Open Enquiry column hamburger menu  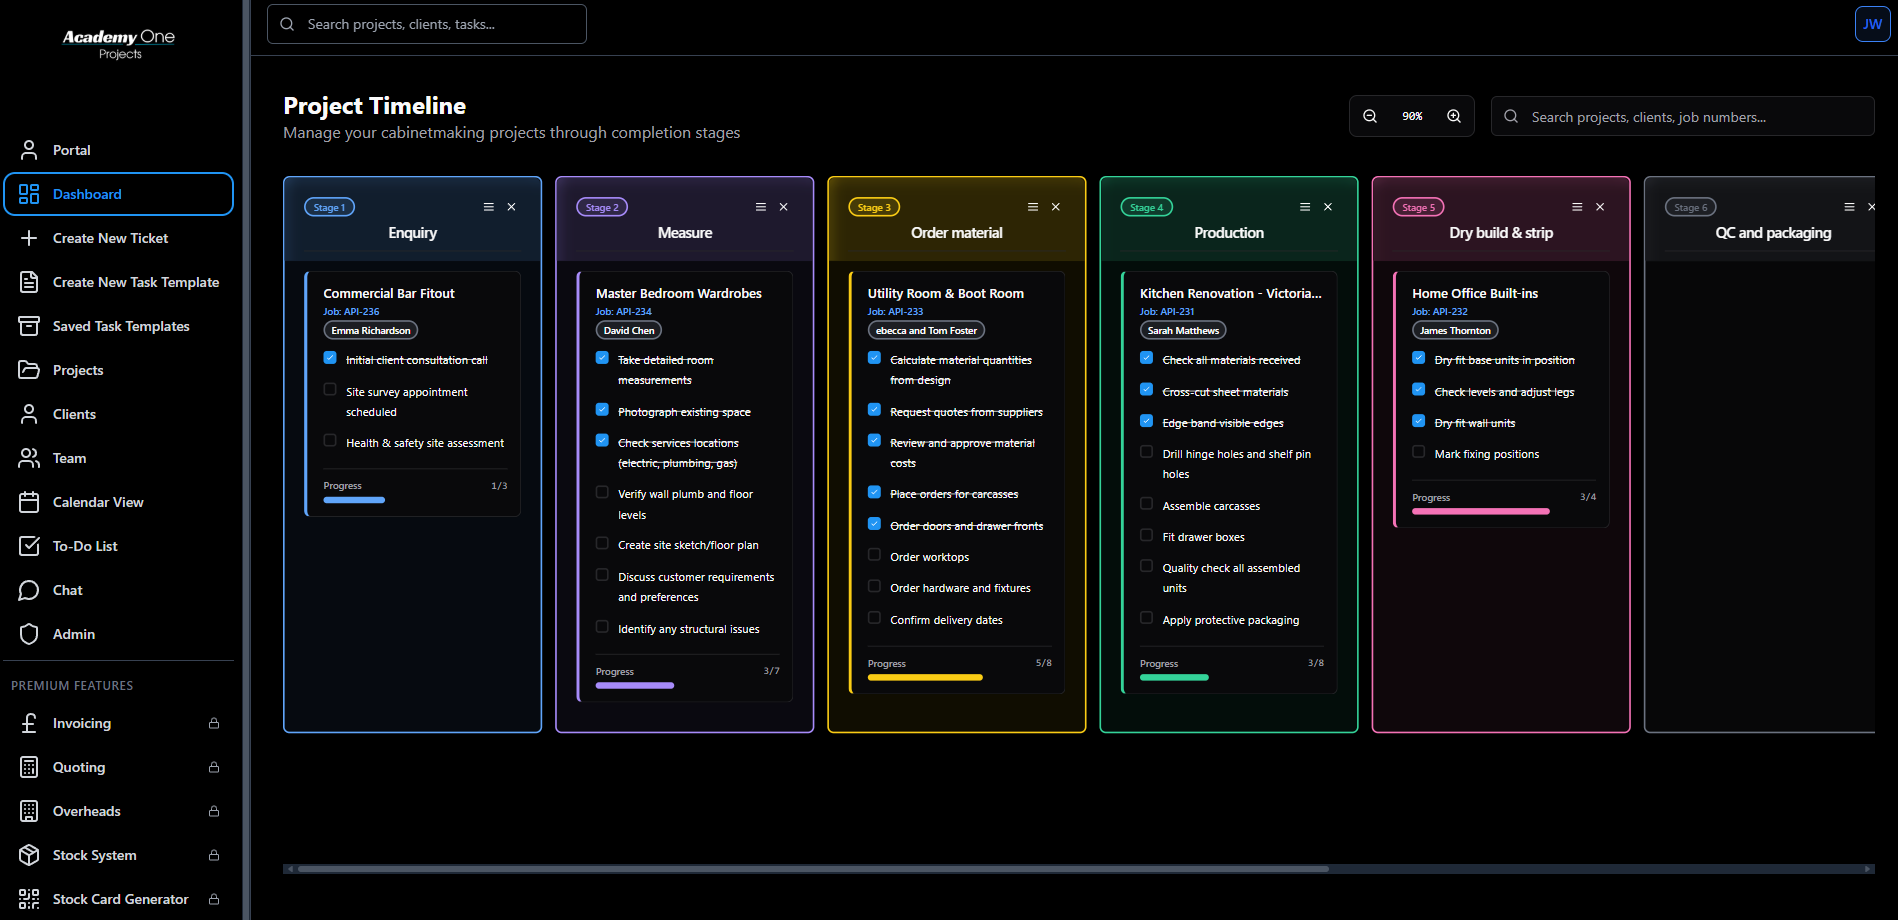tap(489, 207)
